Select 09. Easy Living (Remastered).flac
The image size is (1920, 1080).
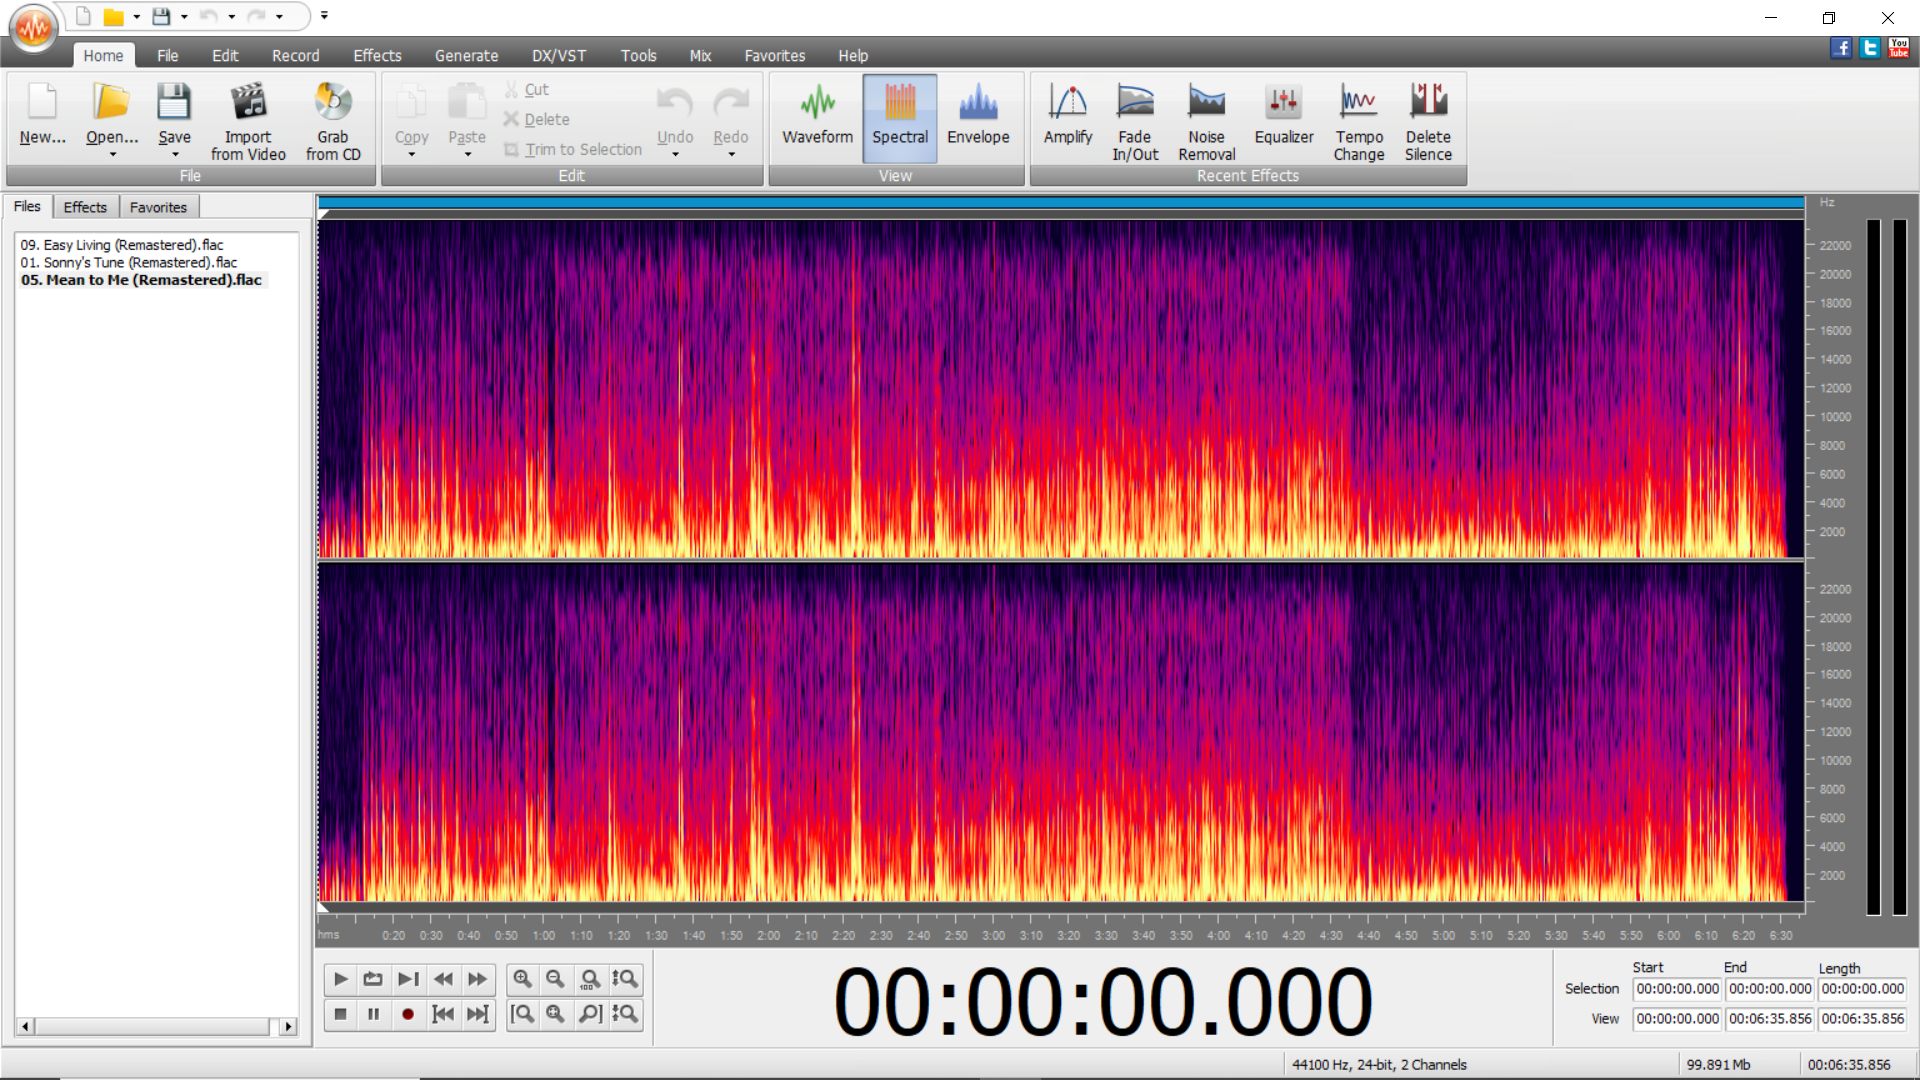click(x=122, y=245)
